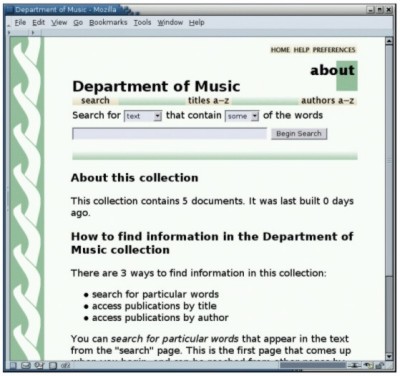
Task: Open the Help menu
Action: (x=197, y=22)
